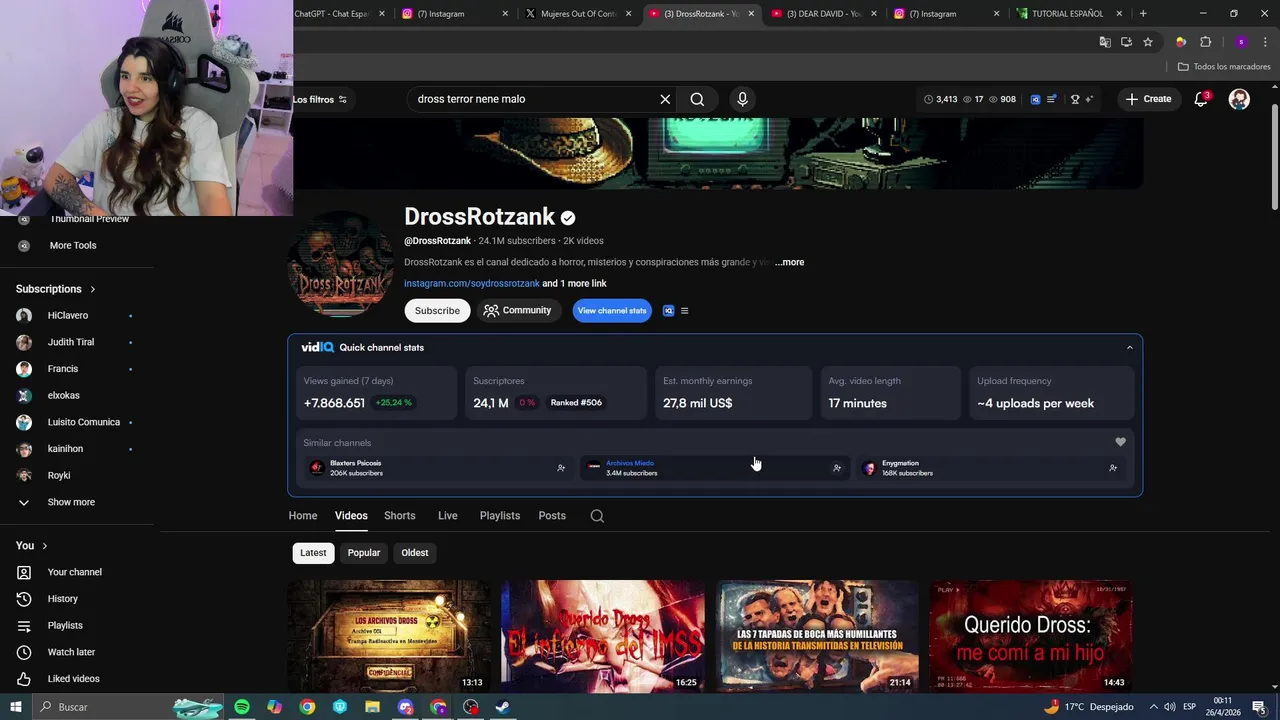Open the Chrome profile avatar
Screen dimensions: 1280x720
pyautogui.click(x=1241, y=42)
